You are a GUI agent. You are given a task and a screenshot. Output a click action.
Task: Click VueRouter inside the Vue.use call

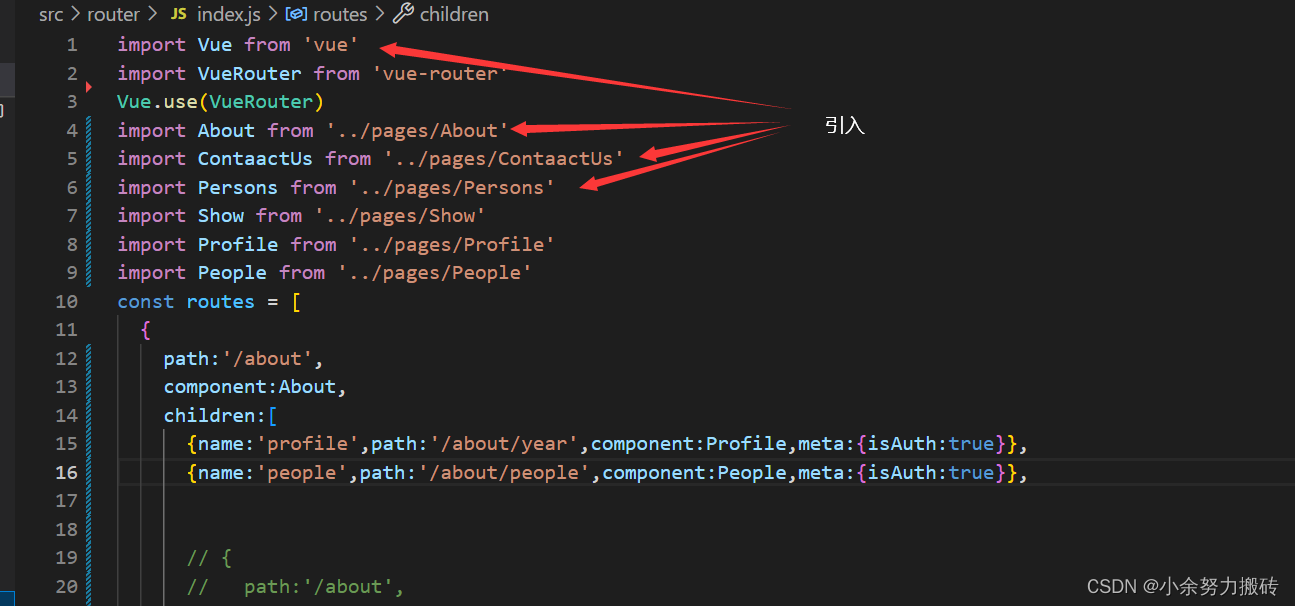point(261,101)
